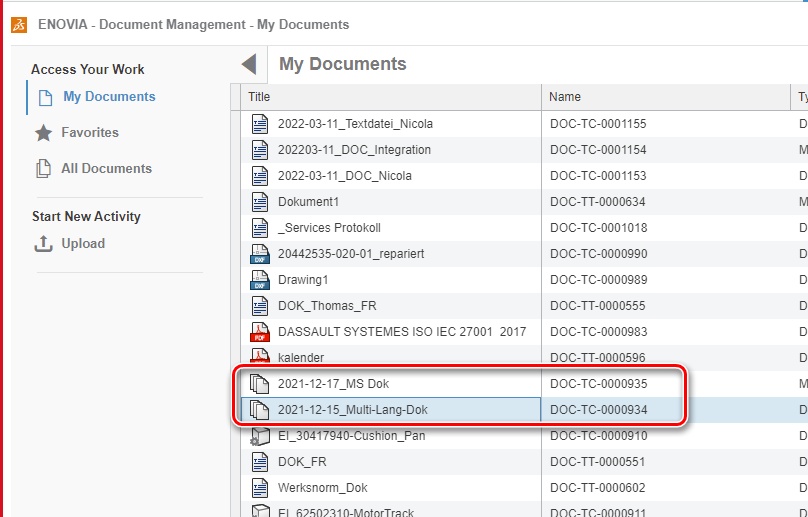Collapse the left navigation panel arrow
The height and width of the screenshot is (517, 808).
click(x=249, y=65)
